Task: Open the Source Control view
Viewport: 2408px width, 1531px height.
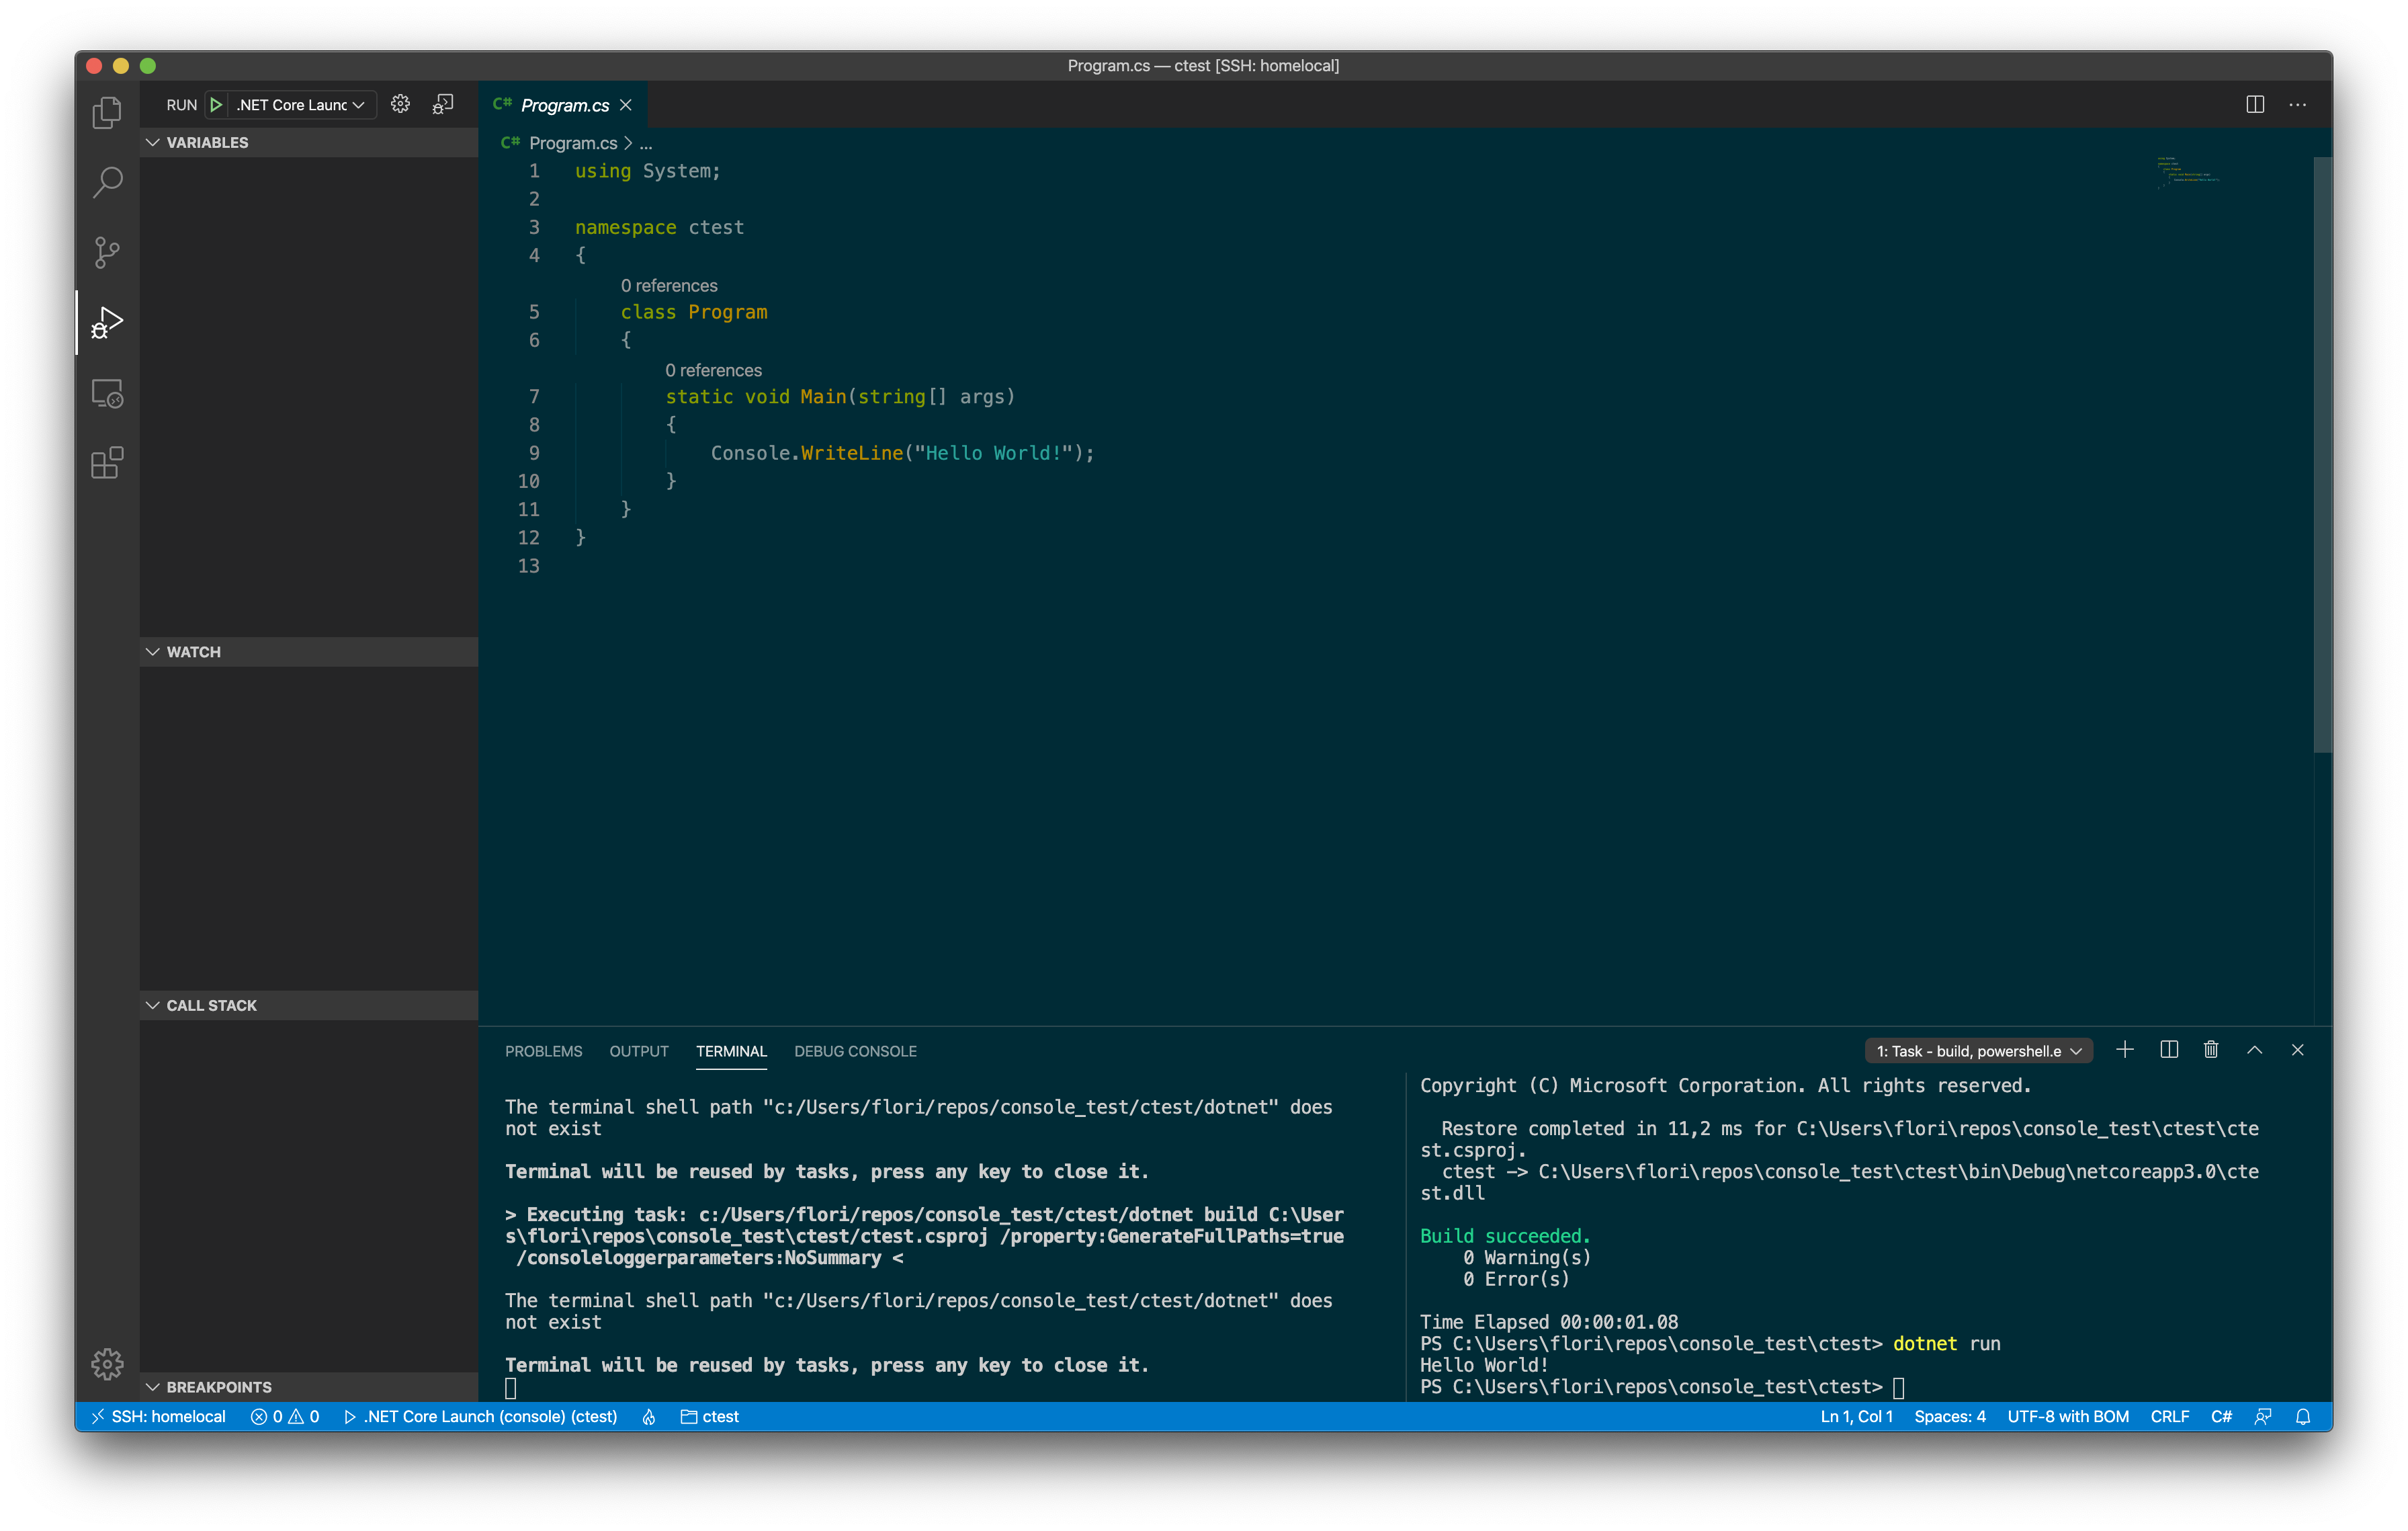Action: [106, 252]
